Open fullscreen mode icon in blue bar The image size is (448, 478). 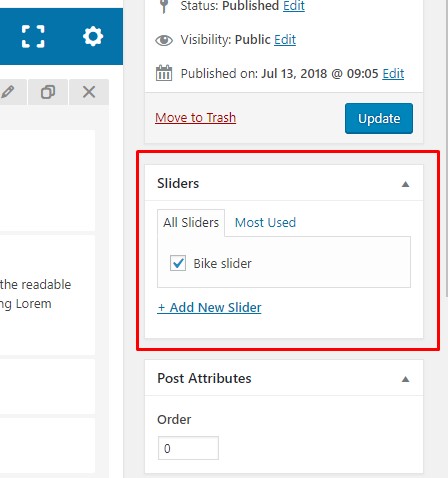(x=33, y=36)
